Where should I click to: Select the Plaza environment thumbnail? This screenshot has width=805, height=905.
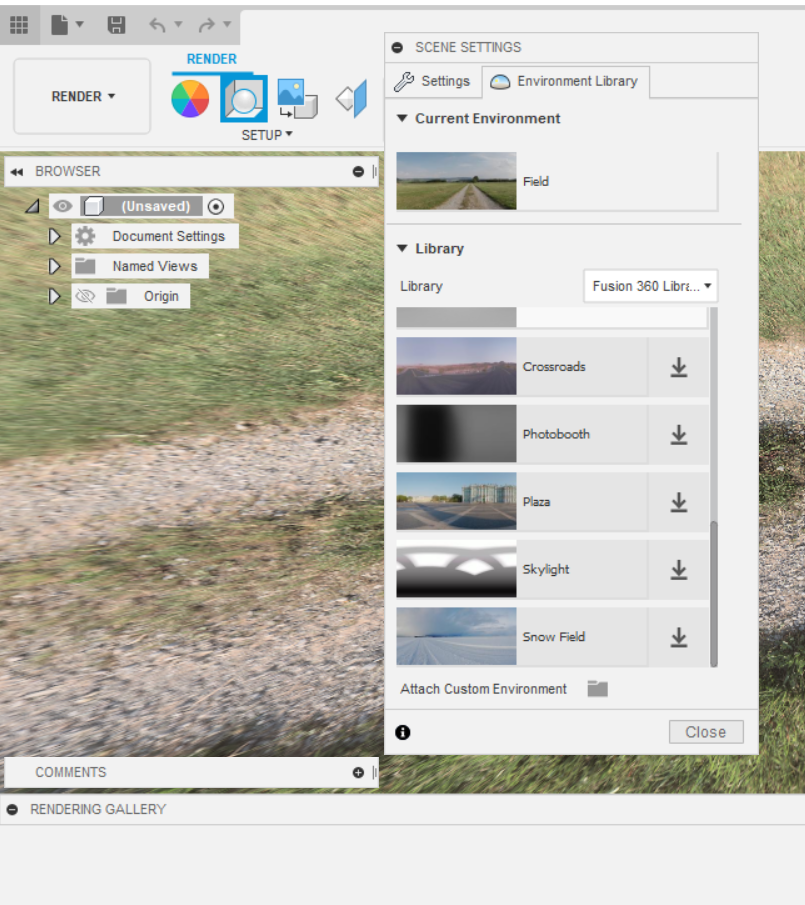[456, 501]
